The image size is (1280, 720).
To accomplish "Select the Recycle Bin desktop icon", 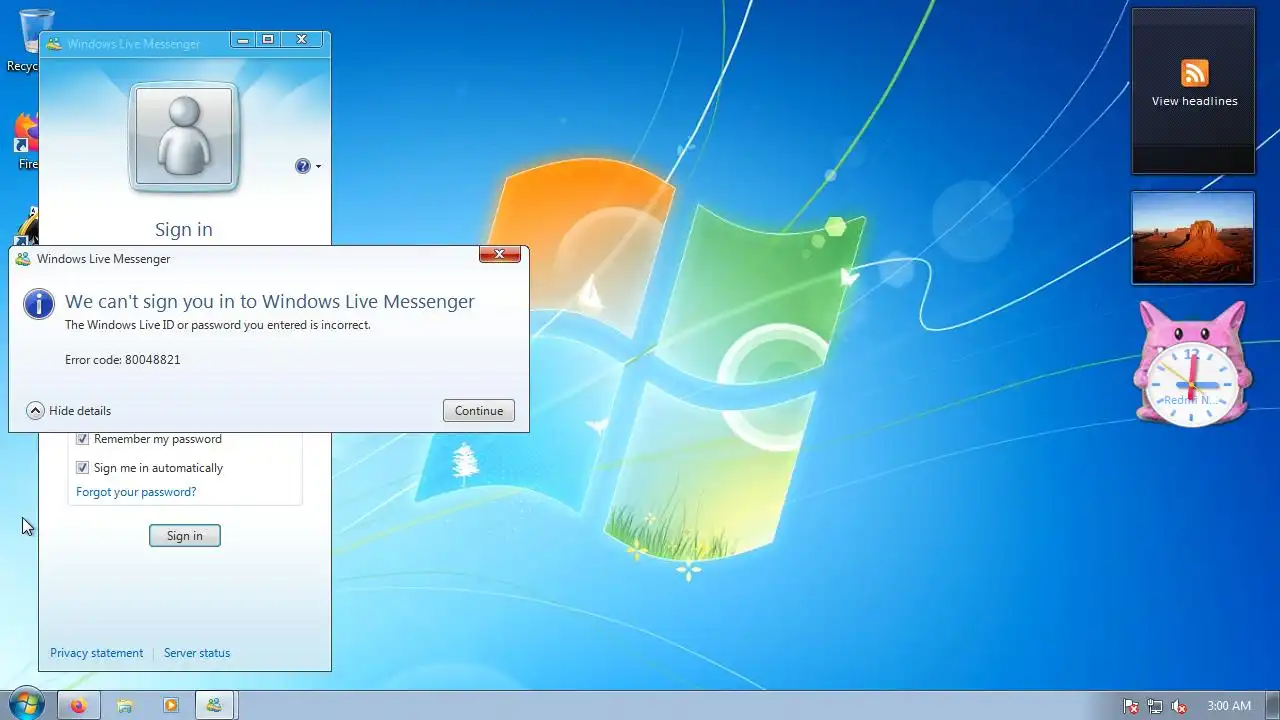I will tap(28, 40).
